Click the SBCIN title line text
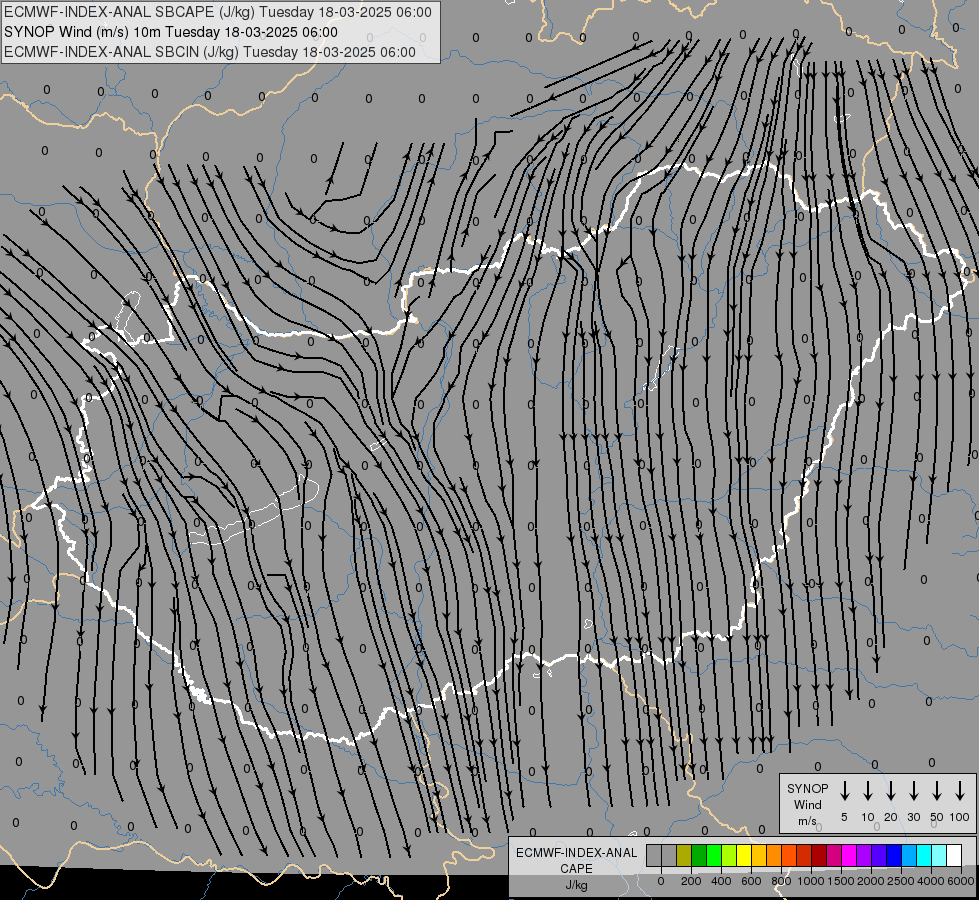Image resolution: width=979 pixels, height=900 pixels. [x=210, y=52]
